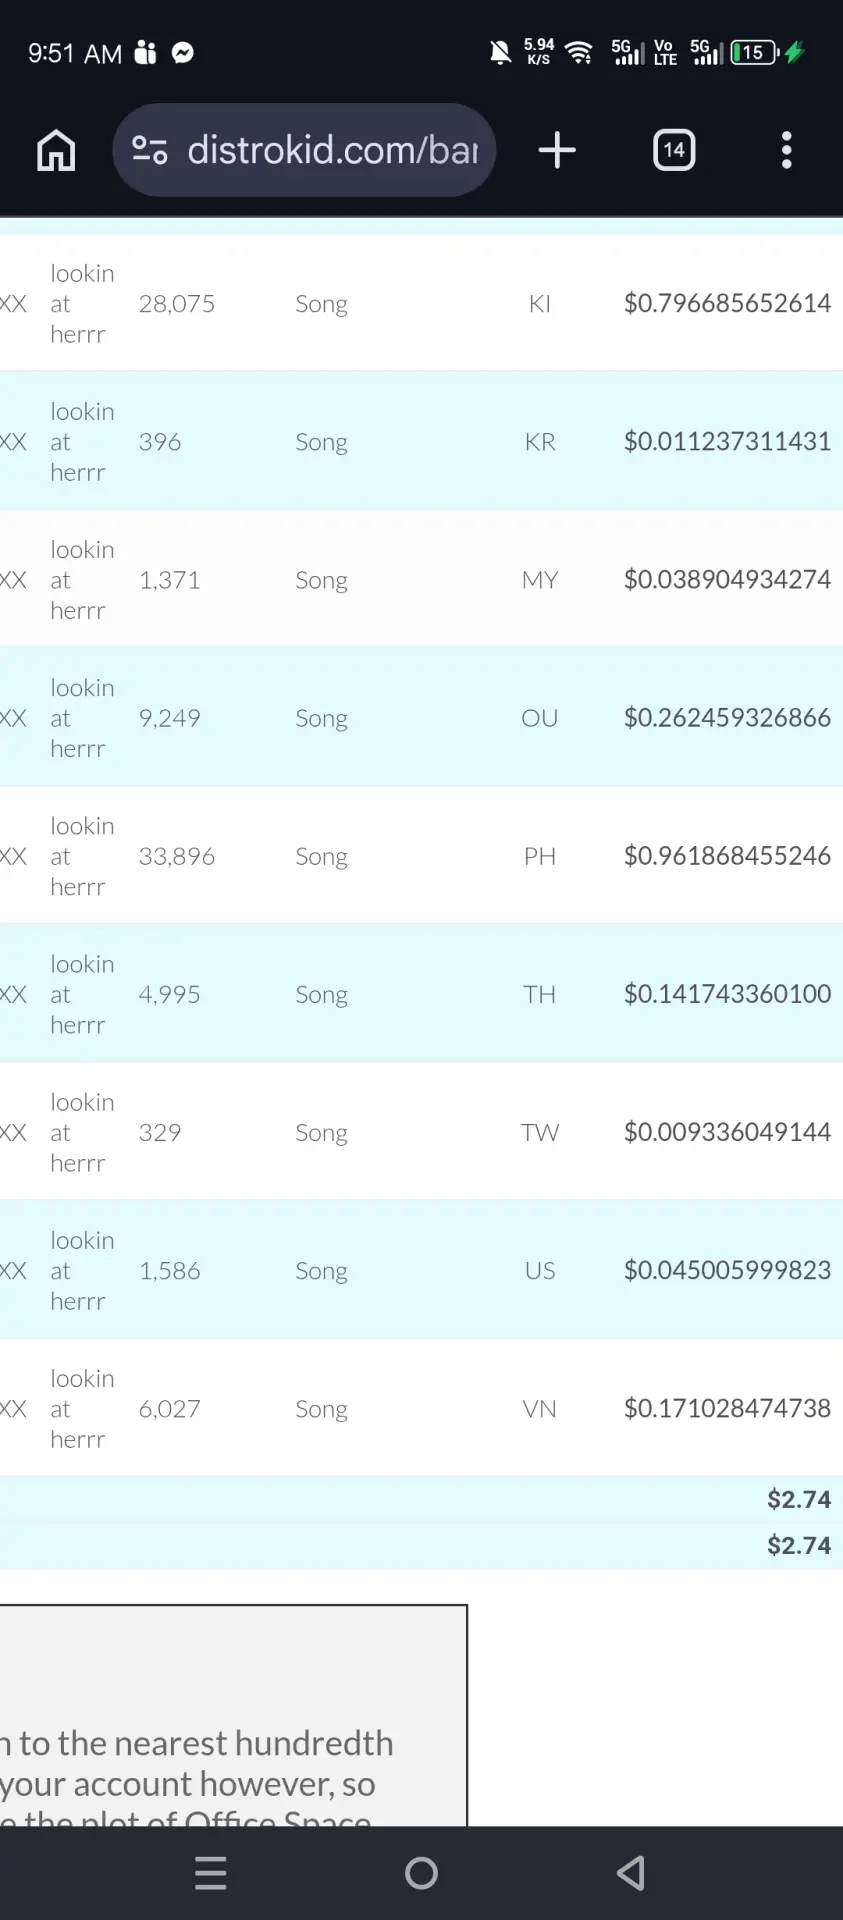Tap the KR row Song type cell

pyautogui.click(x=321, y=442)
